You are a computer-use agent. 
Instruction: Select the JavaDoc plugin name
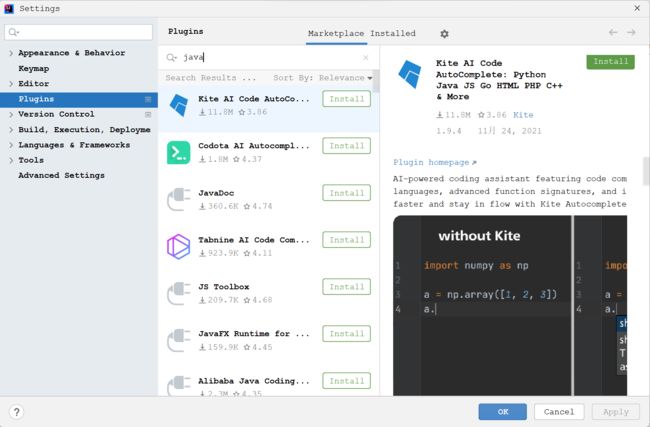point(216,193)
